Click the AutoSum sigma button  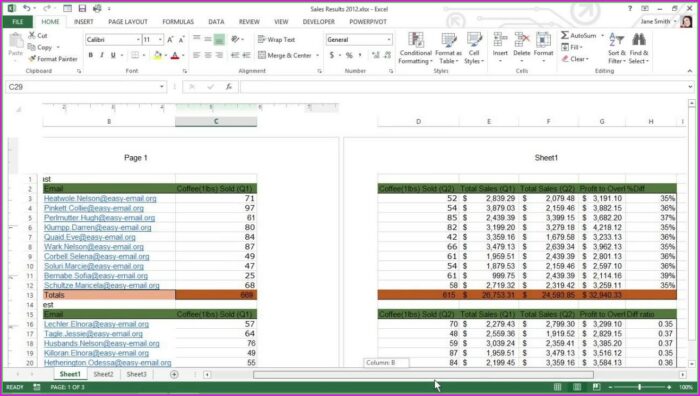[x=579, y=35]
